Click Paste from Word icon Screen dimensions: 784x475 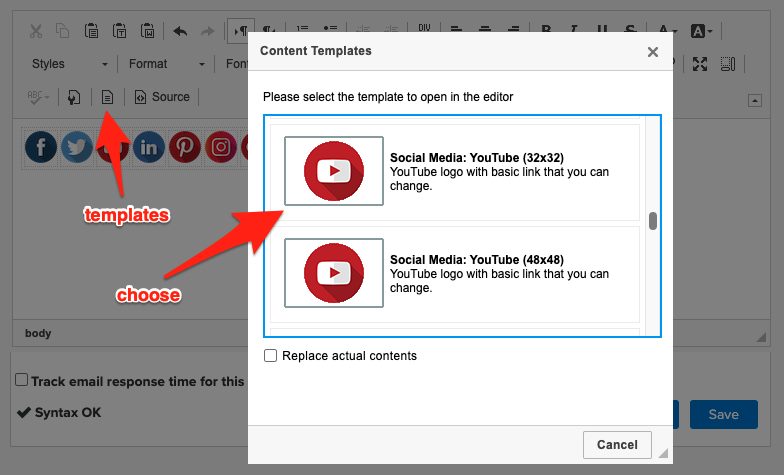(x=147, y=31)
